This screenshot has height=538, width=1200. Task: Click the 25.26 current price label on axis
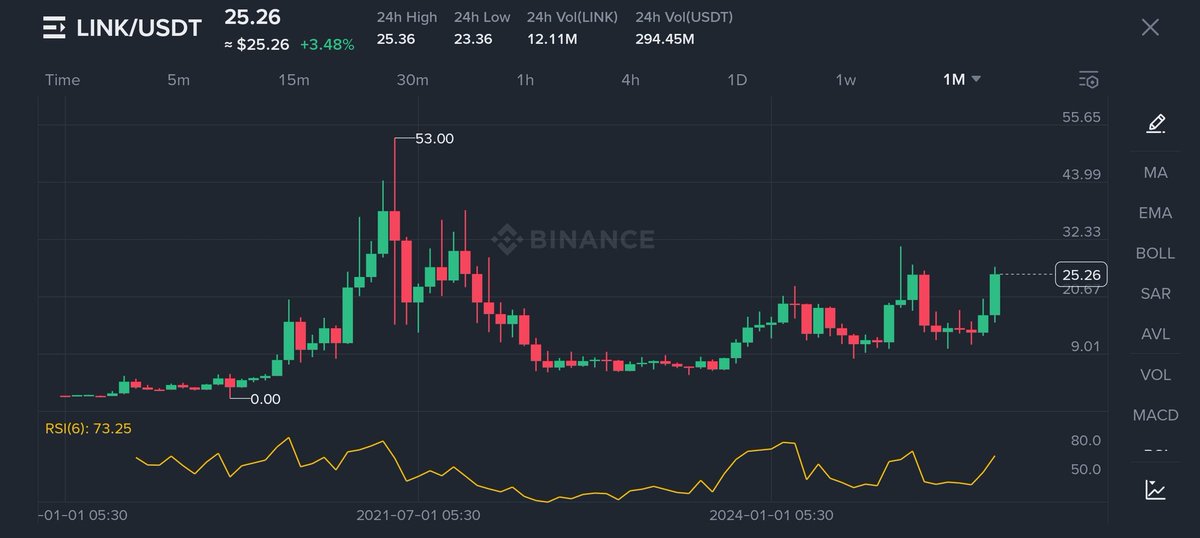coord(1081,274)
